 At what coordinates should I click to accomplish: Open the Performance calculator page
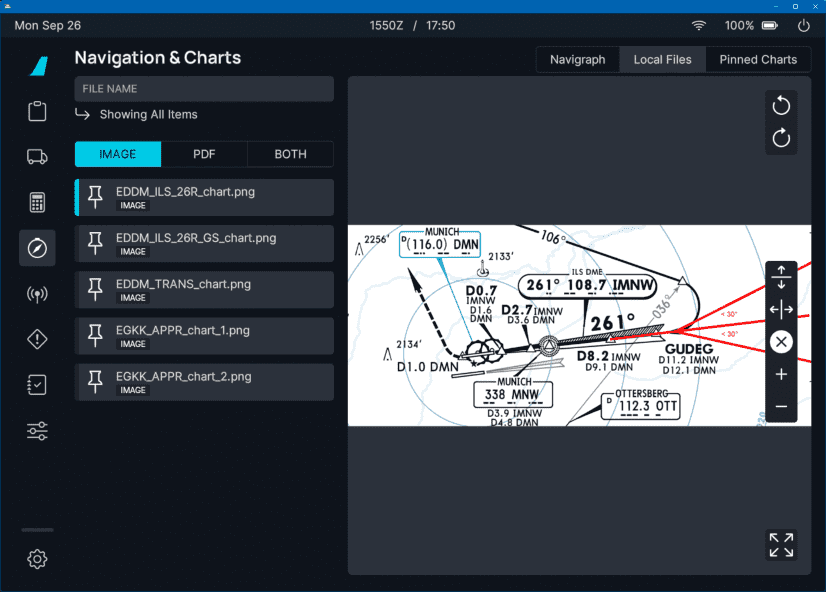click(37, 202)
